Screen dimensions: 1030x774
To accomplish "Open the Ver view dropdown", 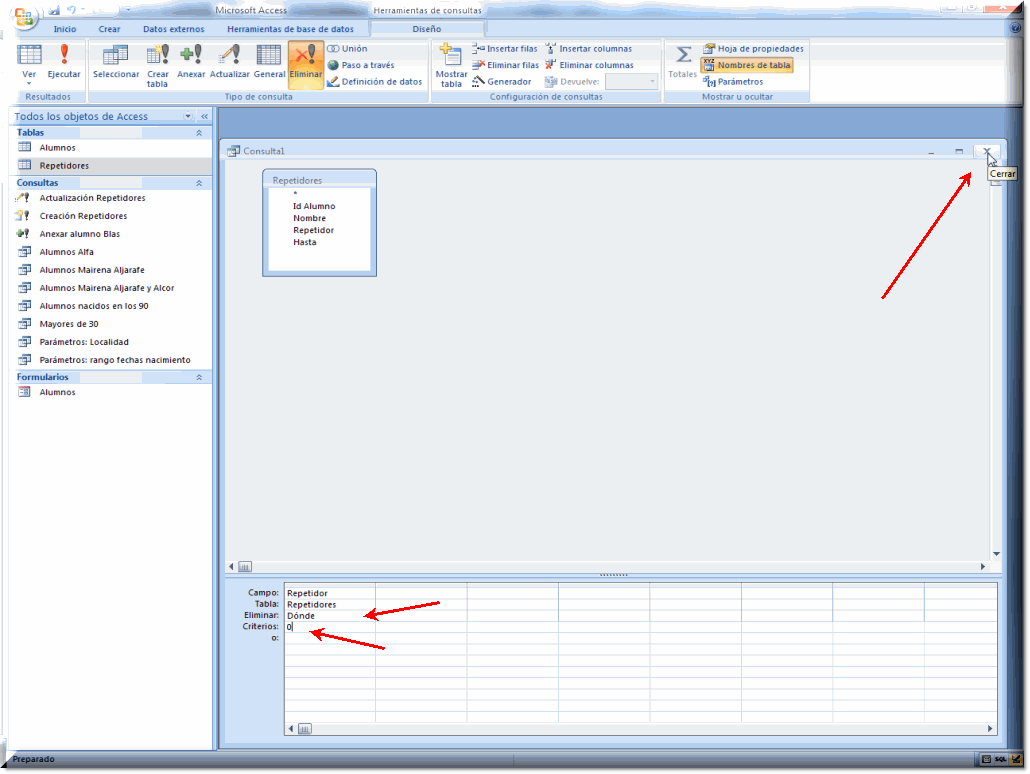I will 29,82.
